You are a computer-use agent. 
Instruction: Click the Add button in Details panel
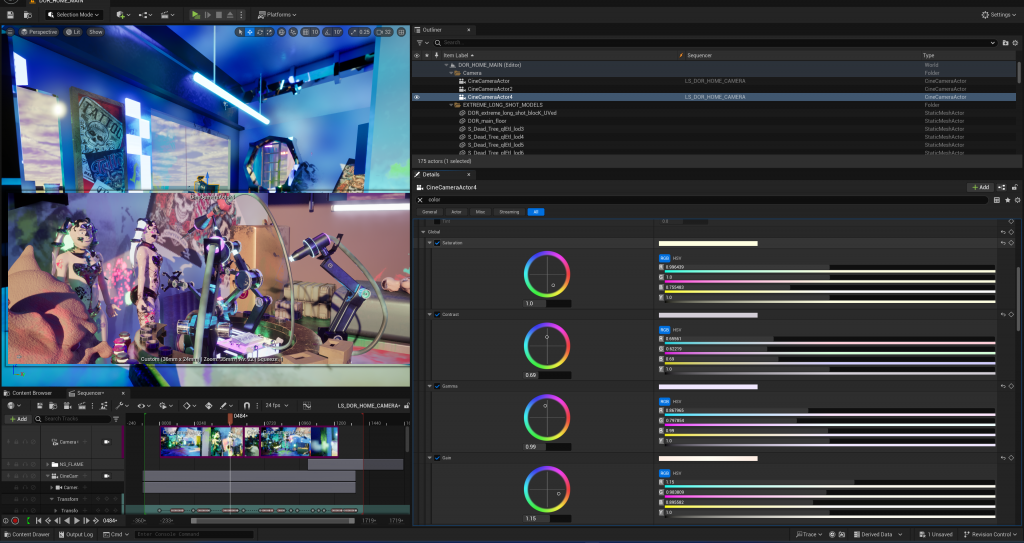tap(979, 187)
